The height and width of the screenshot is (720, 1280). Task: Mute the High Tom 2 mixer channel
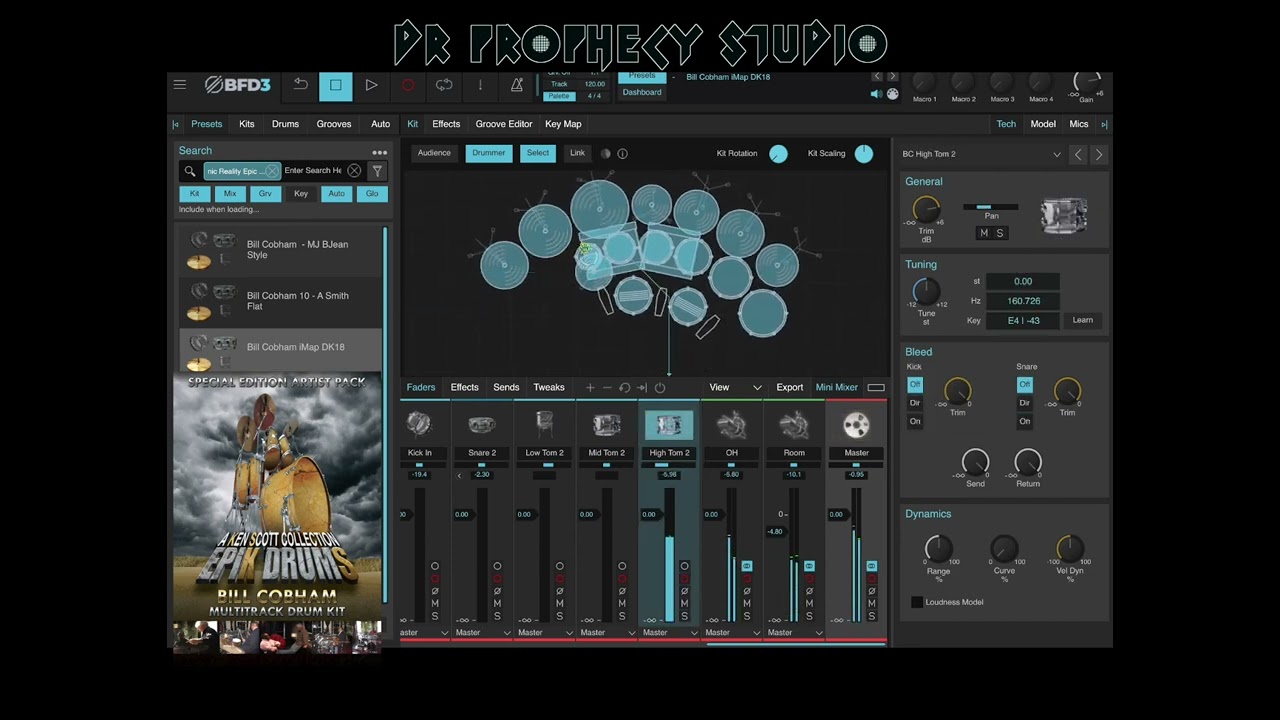(x=684, y=603)
